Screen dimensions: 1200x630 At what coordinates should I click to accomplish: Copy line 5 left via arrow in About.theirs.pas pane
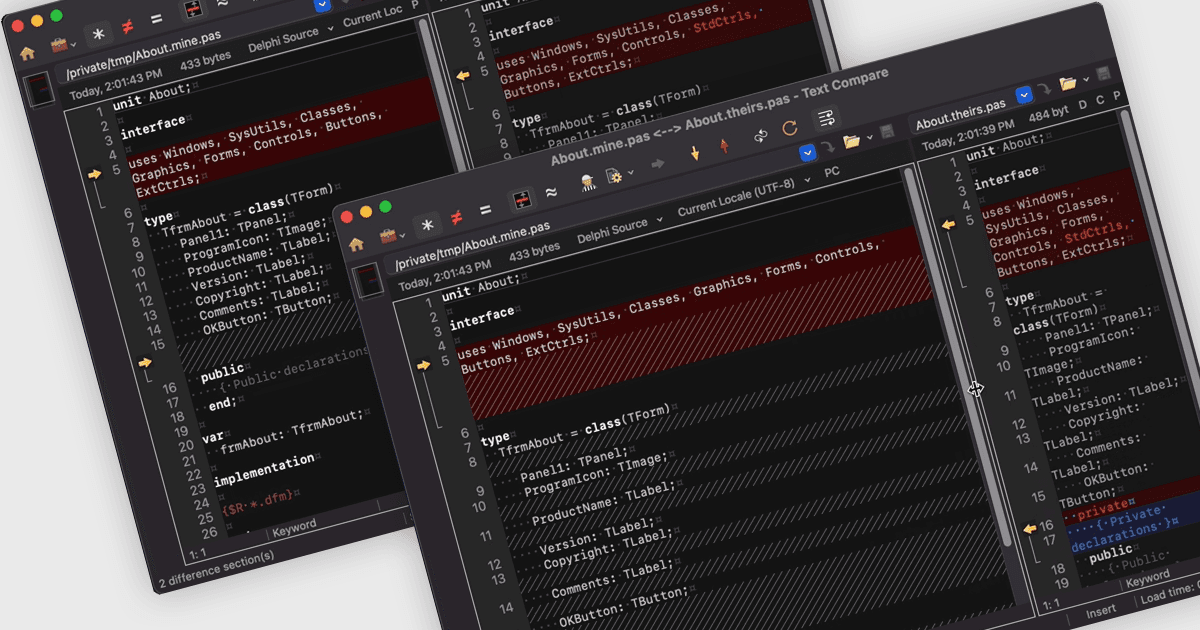(x=948, y=225)
